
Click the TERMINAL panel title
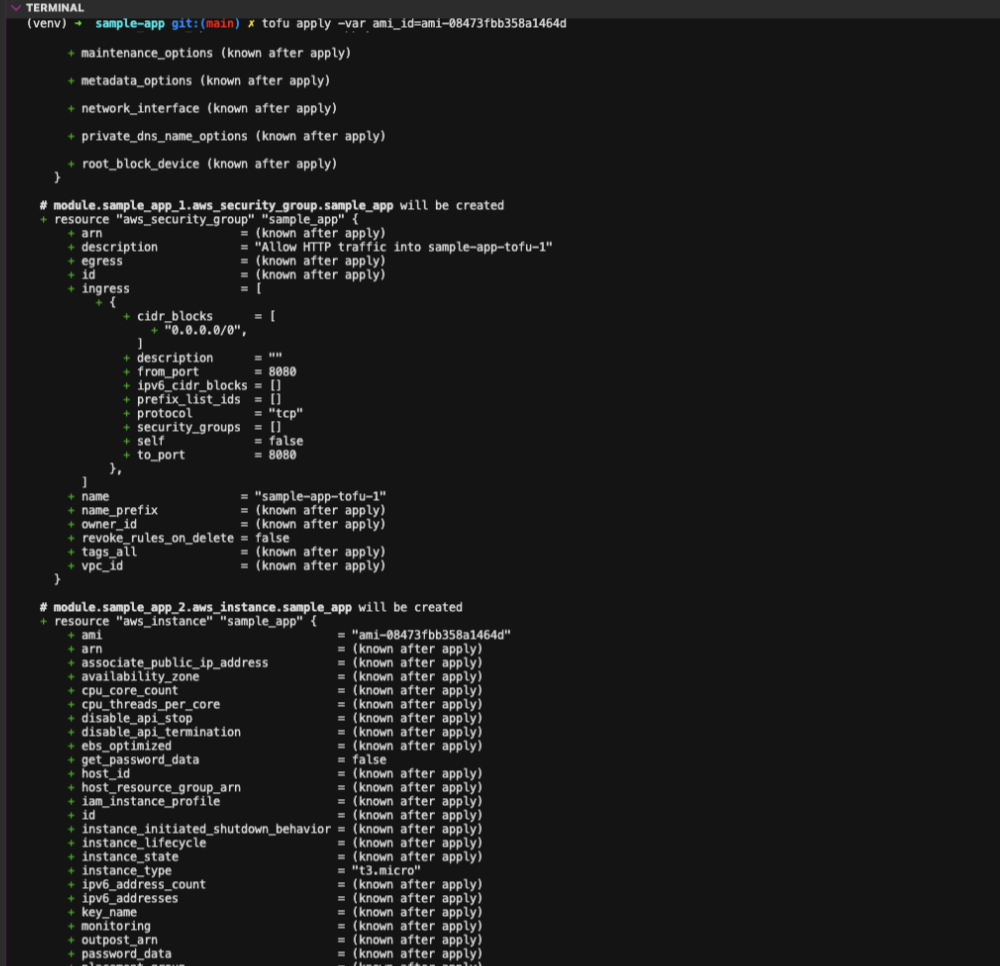click(55, 7)
